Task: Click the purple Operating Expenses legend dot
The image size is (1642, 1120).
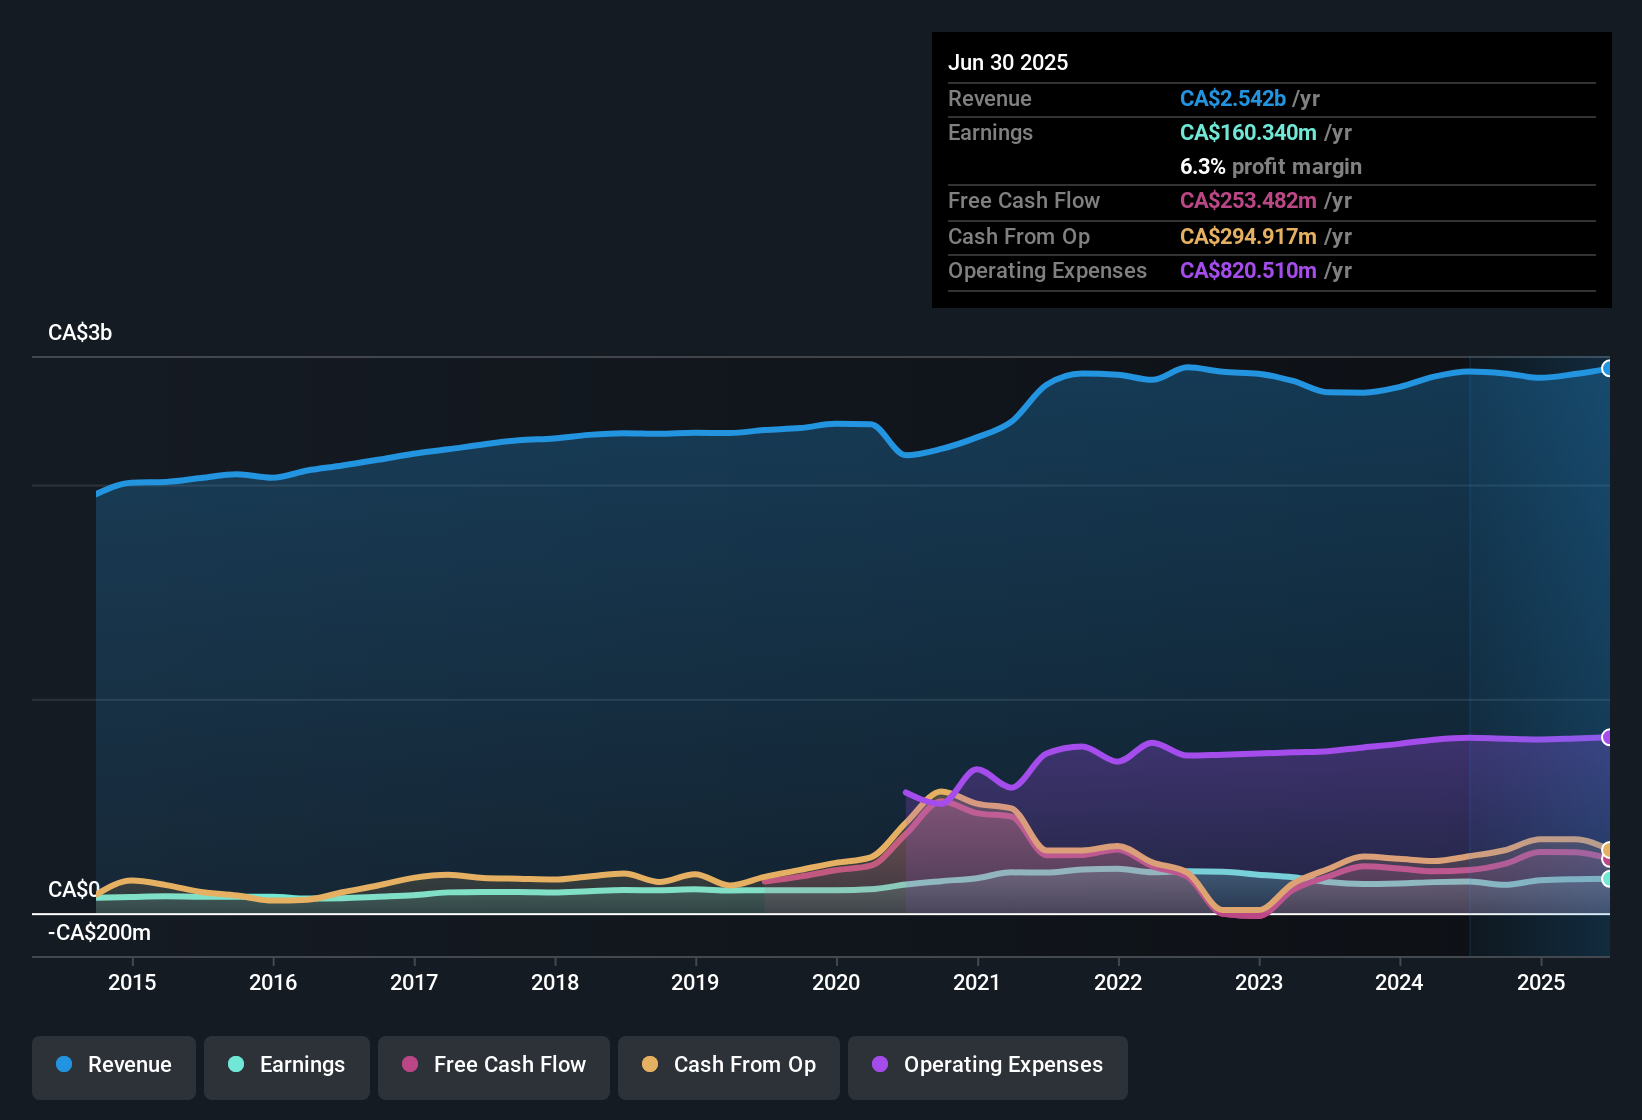Action: [x=880, y=1064]
